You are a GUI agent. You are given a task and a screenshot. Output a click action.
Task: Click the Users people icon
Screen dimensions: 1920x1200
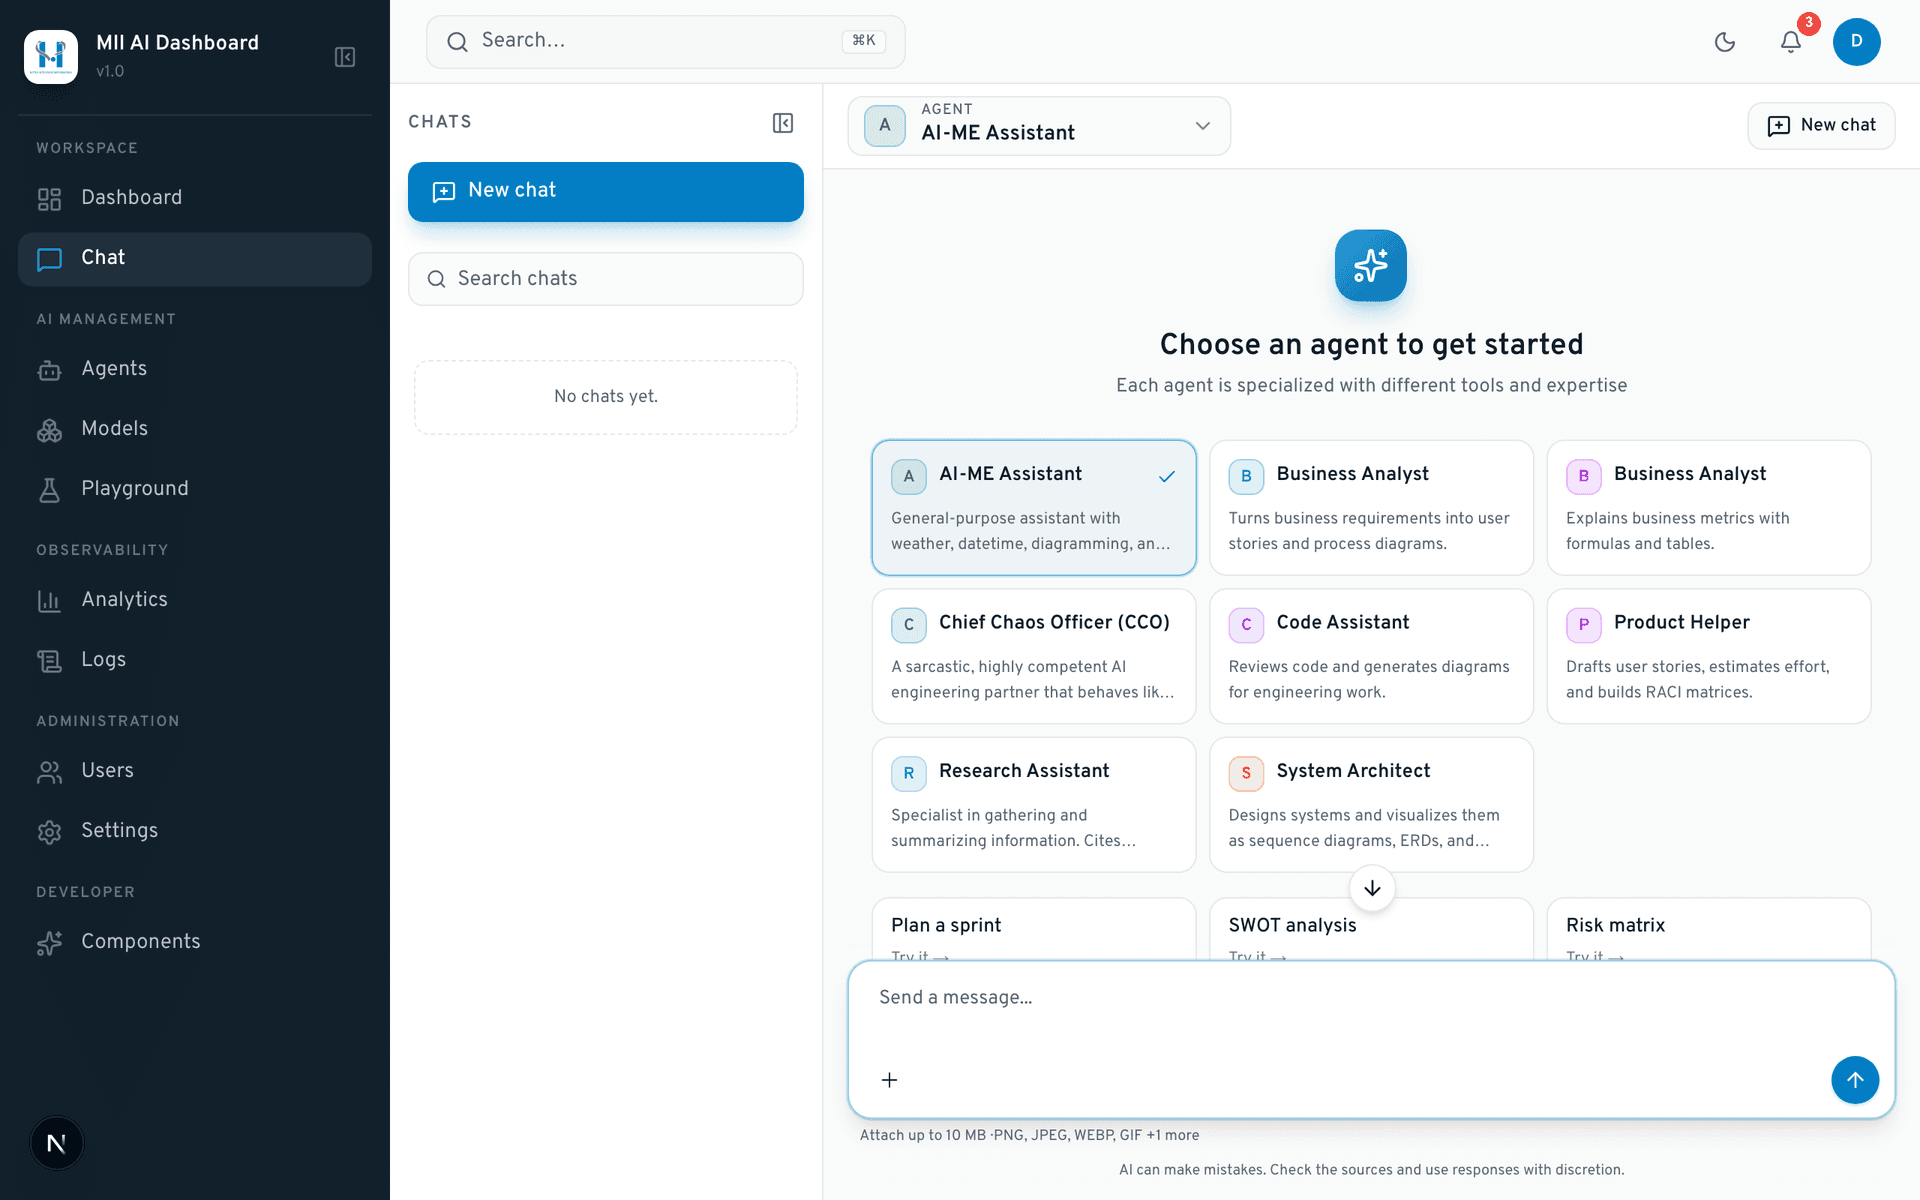tap(49, 772)
